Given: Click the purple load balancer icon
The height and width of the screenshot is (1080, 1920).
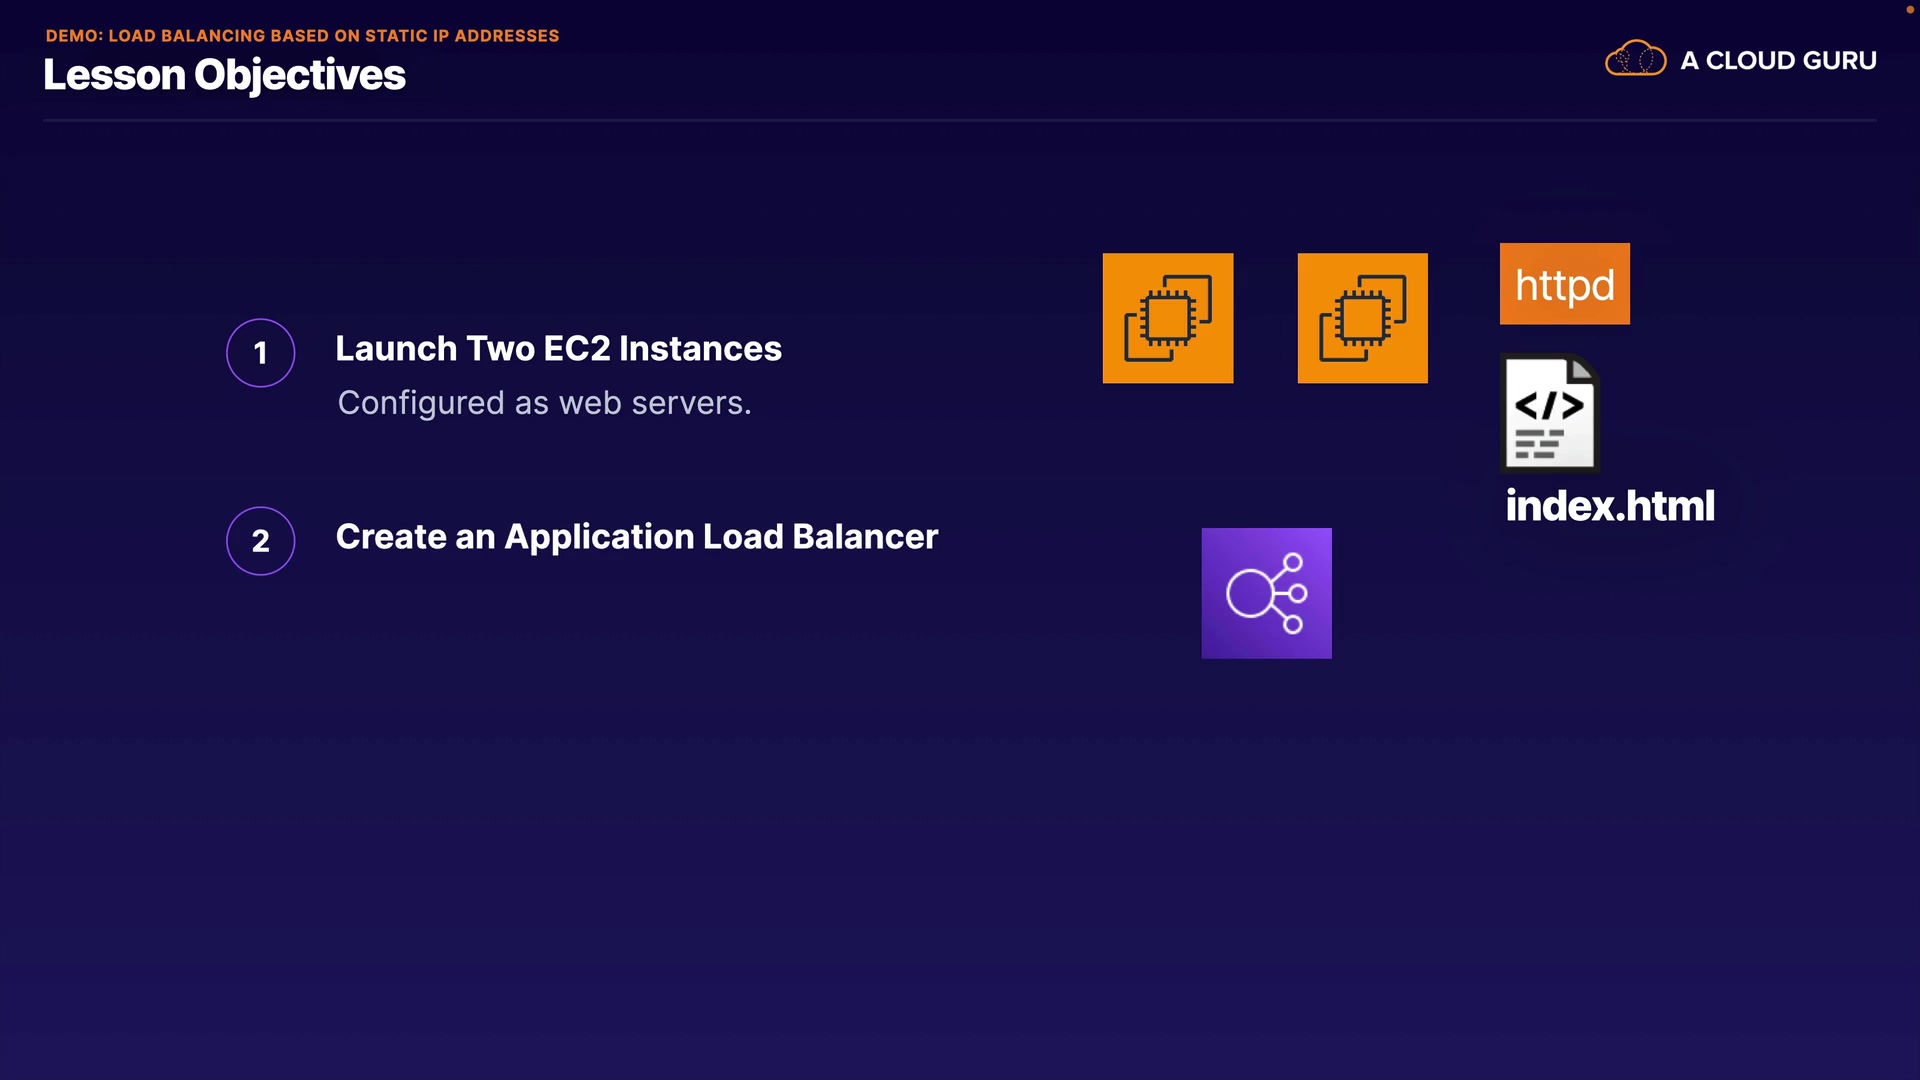Looking at the screenshot, I should click(x=1266, y=593).
